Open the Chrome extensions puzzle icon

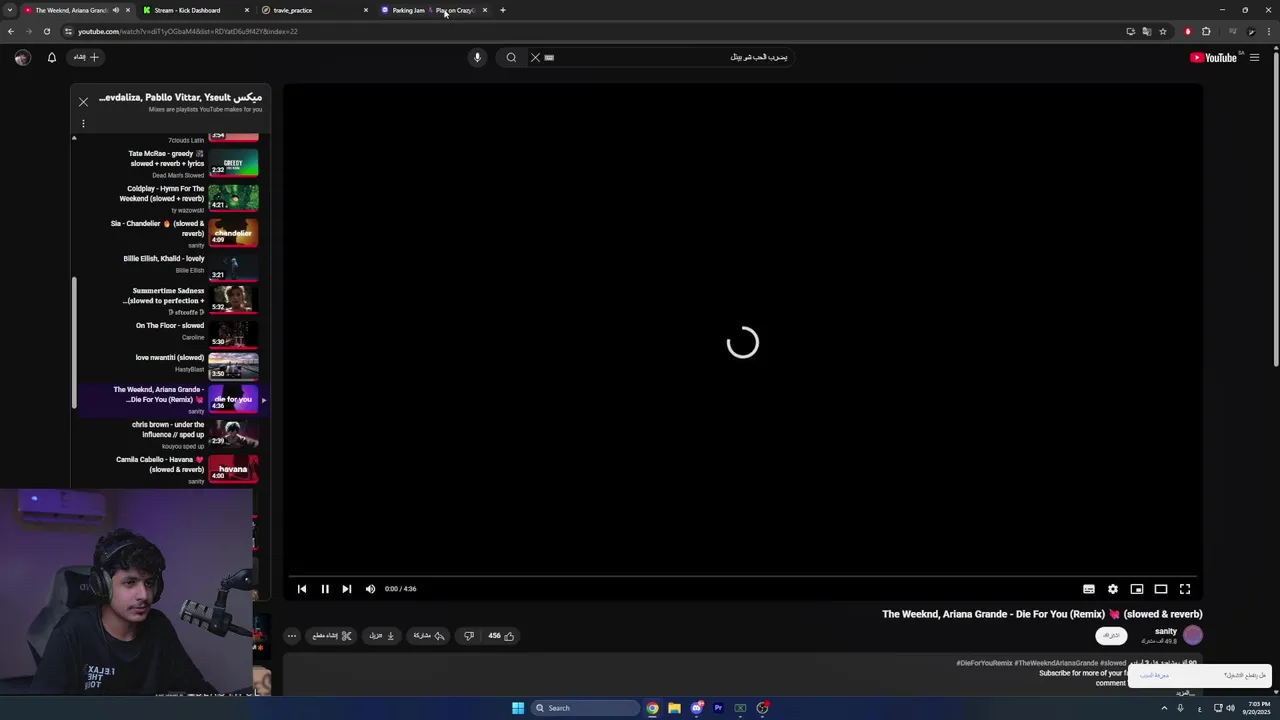tap(1206, 31)
